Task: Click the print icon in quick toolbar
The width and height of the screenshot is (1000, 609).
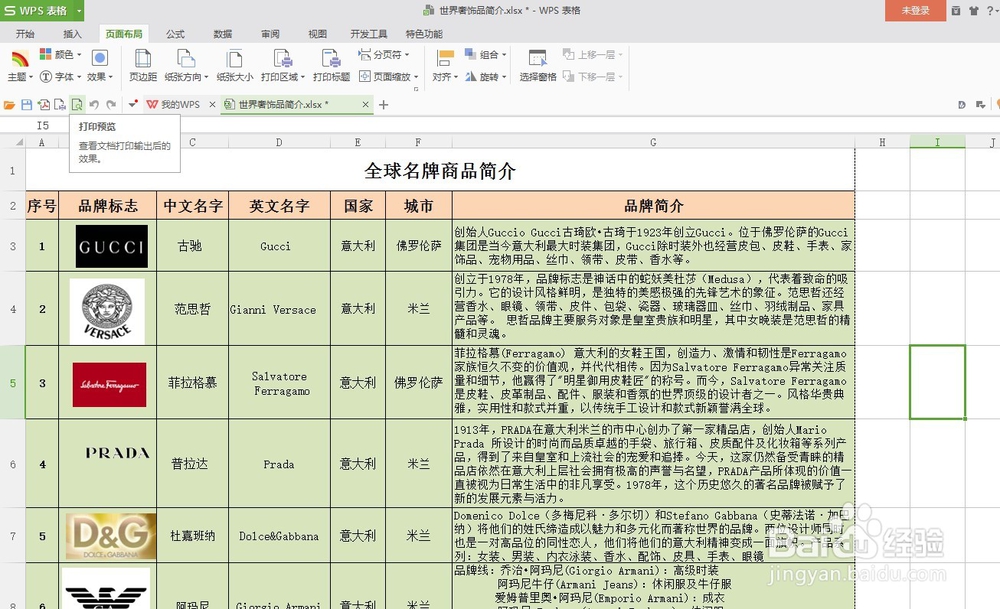Action: click(x=60, y=105)
